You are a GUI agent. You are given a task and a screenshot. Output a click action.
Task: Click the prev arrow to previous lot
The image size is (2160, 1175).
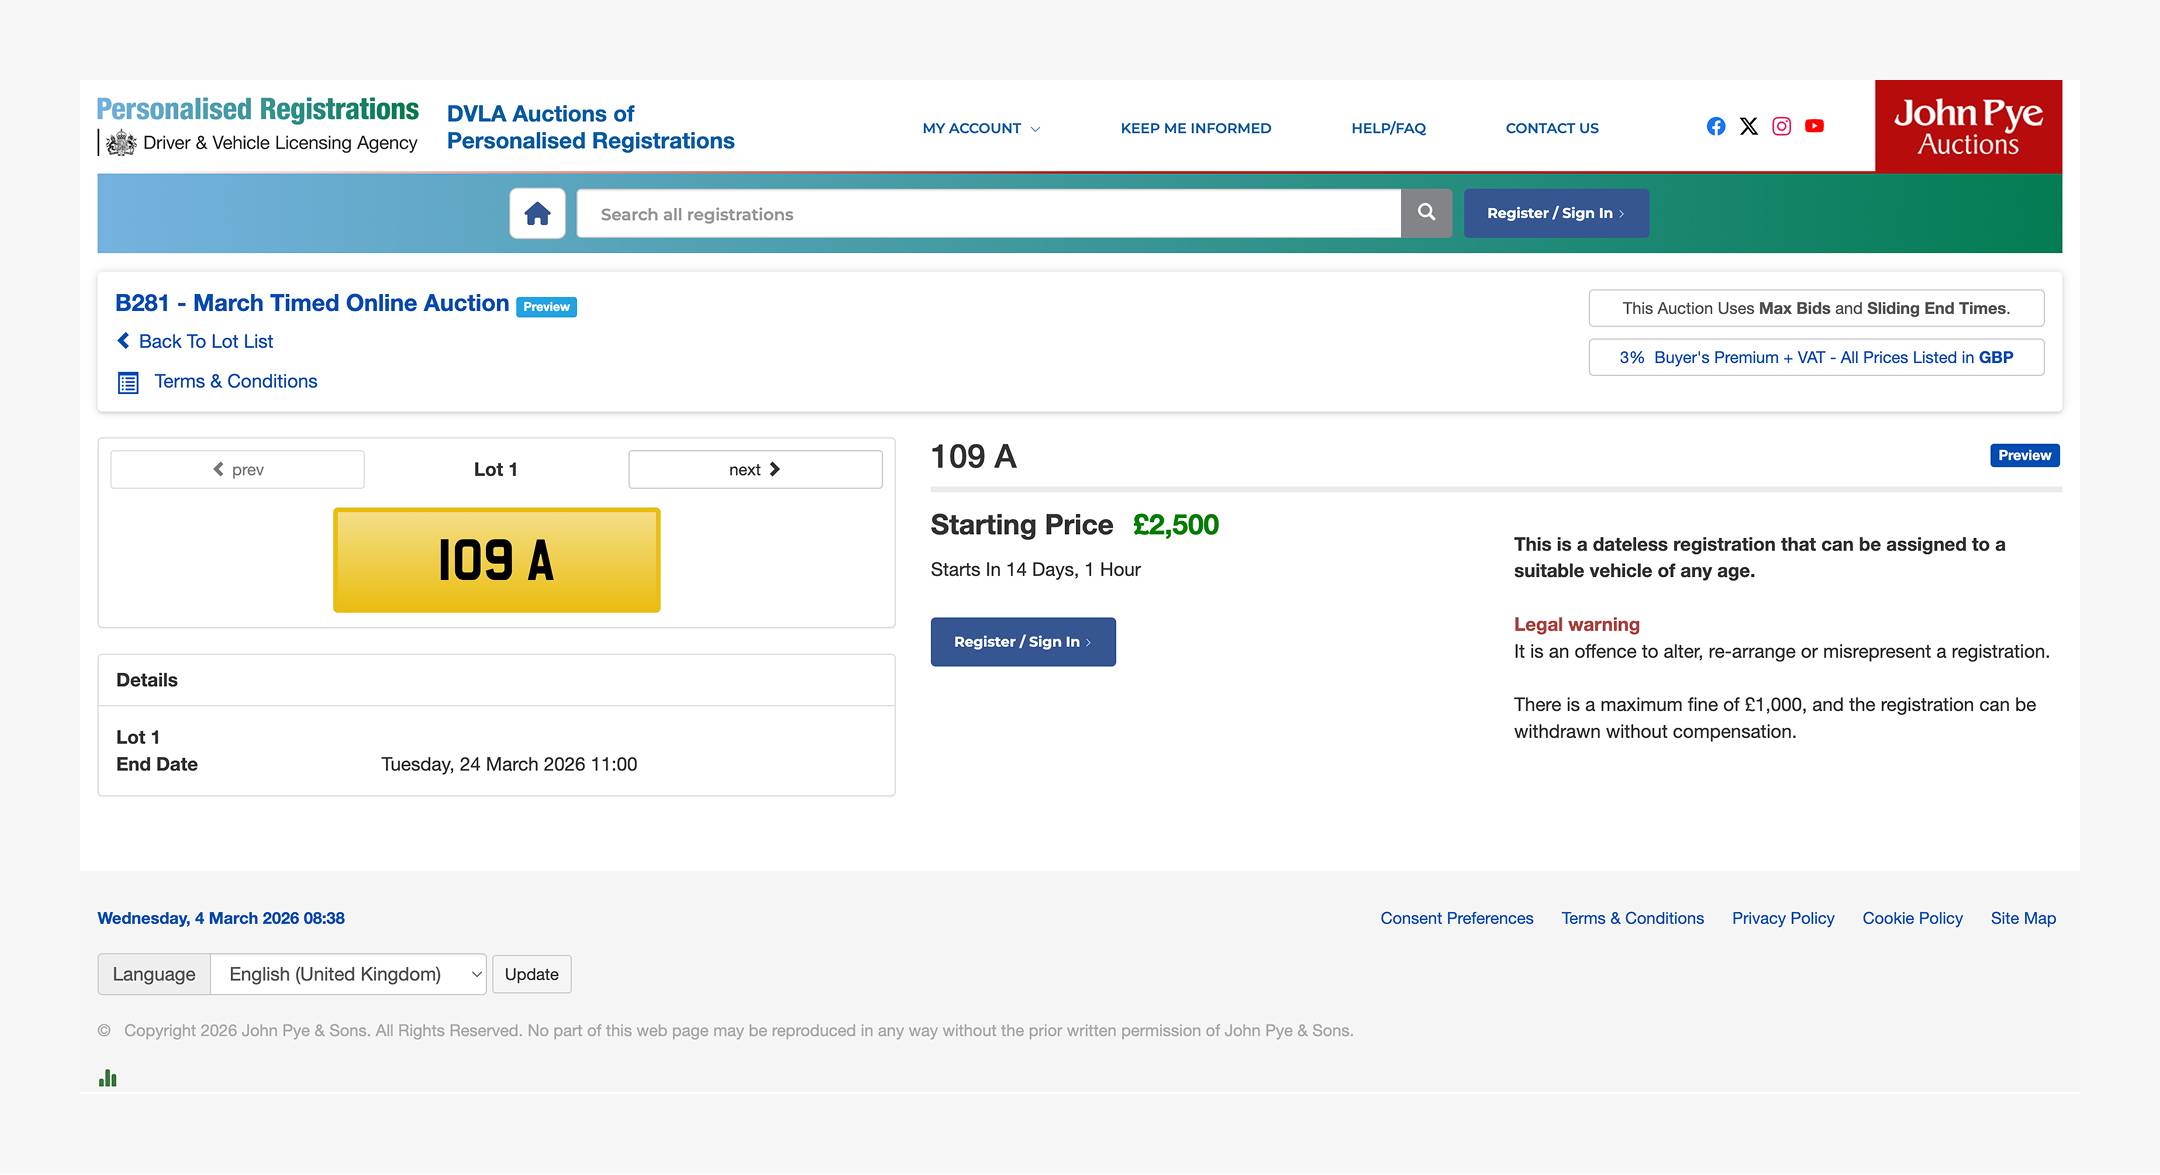(237, 468)
